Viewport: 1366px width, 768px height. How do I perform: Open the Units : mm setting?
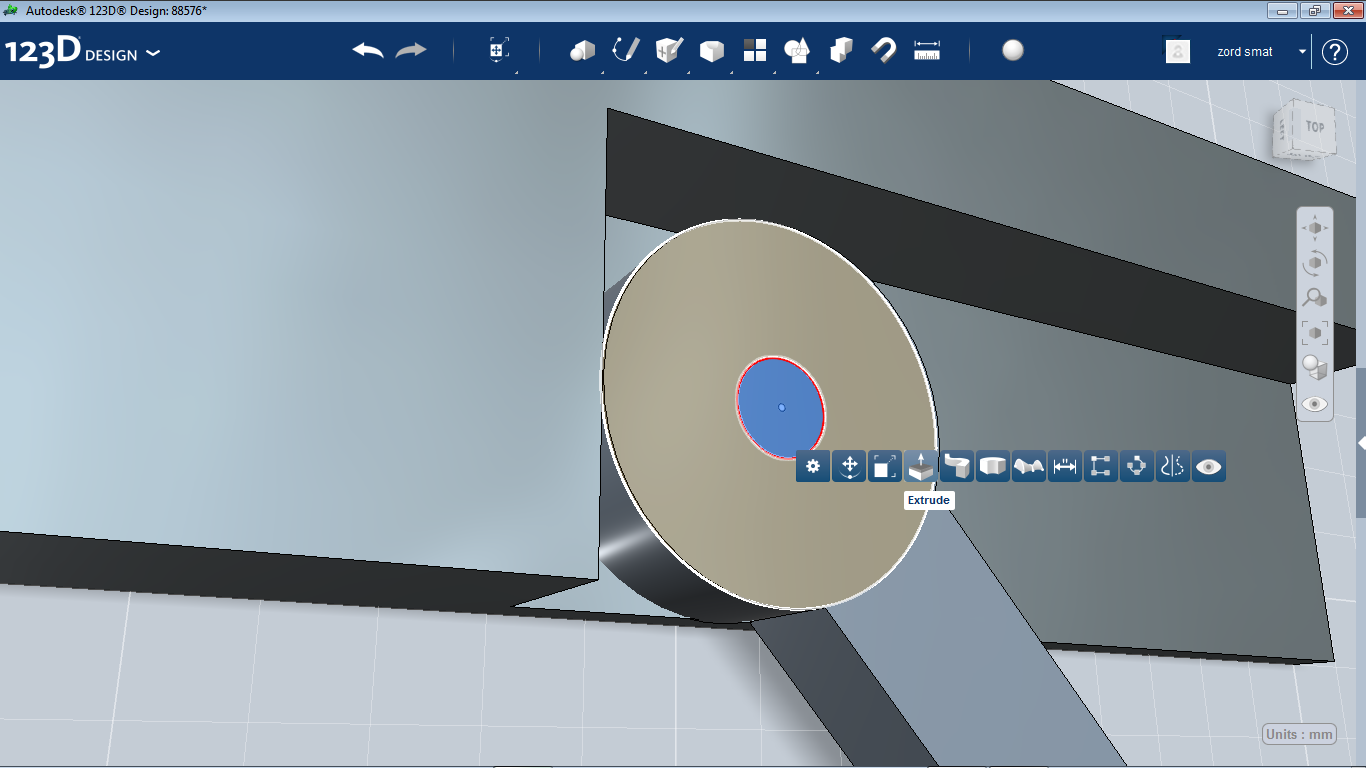click(1299, 734)
